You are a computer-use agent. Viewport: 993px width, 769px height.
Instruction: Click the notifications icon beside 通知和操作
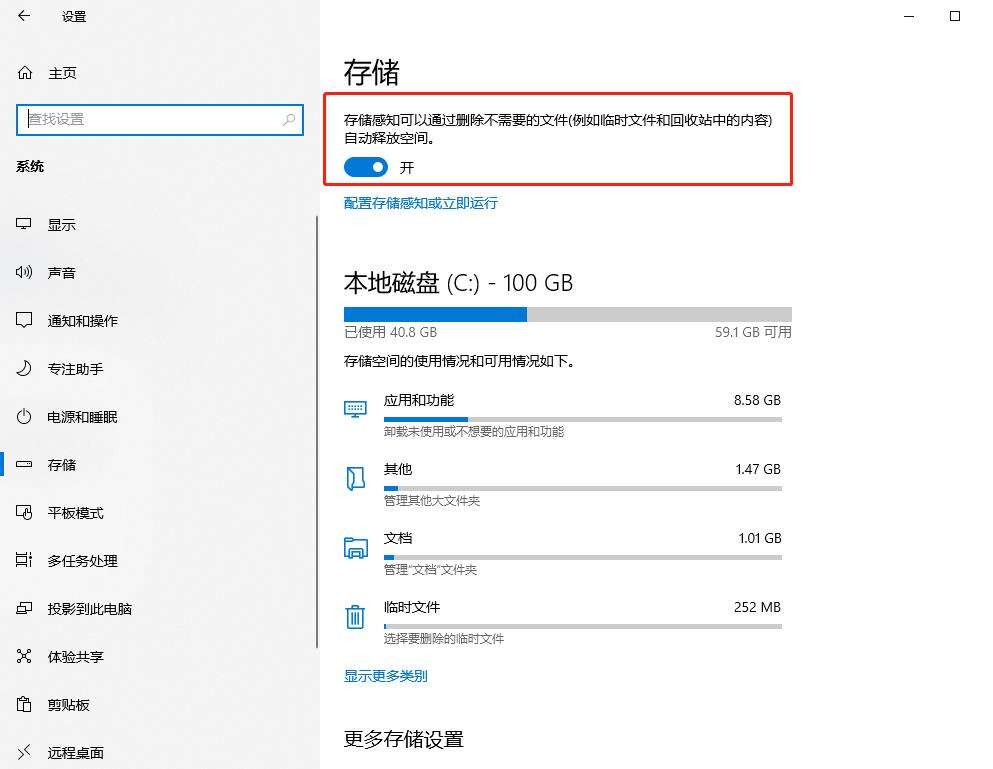[24, 321]
